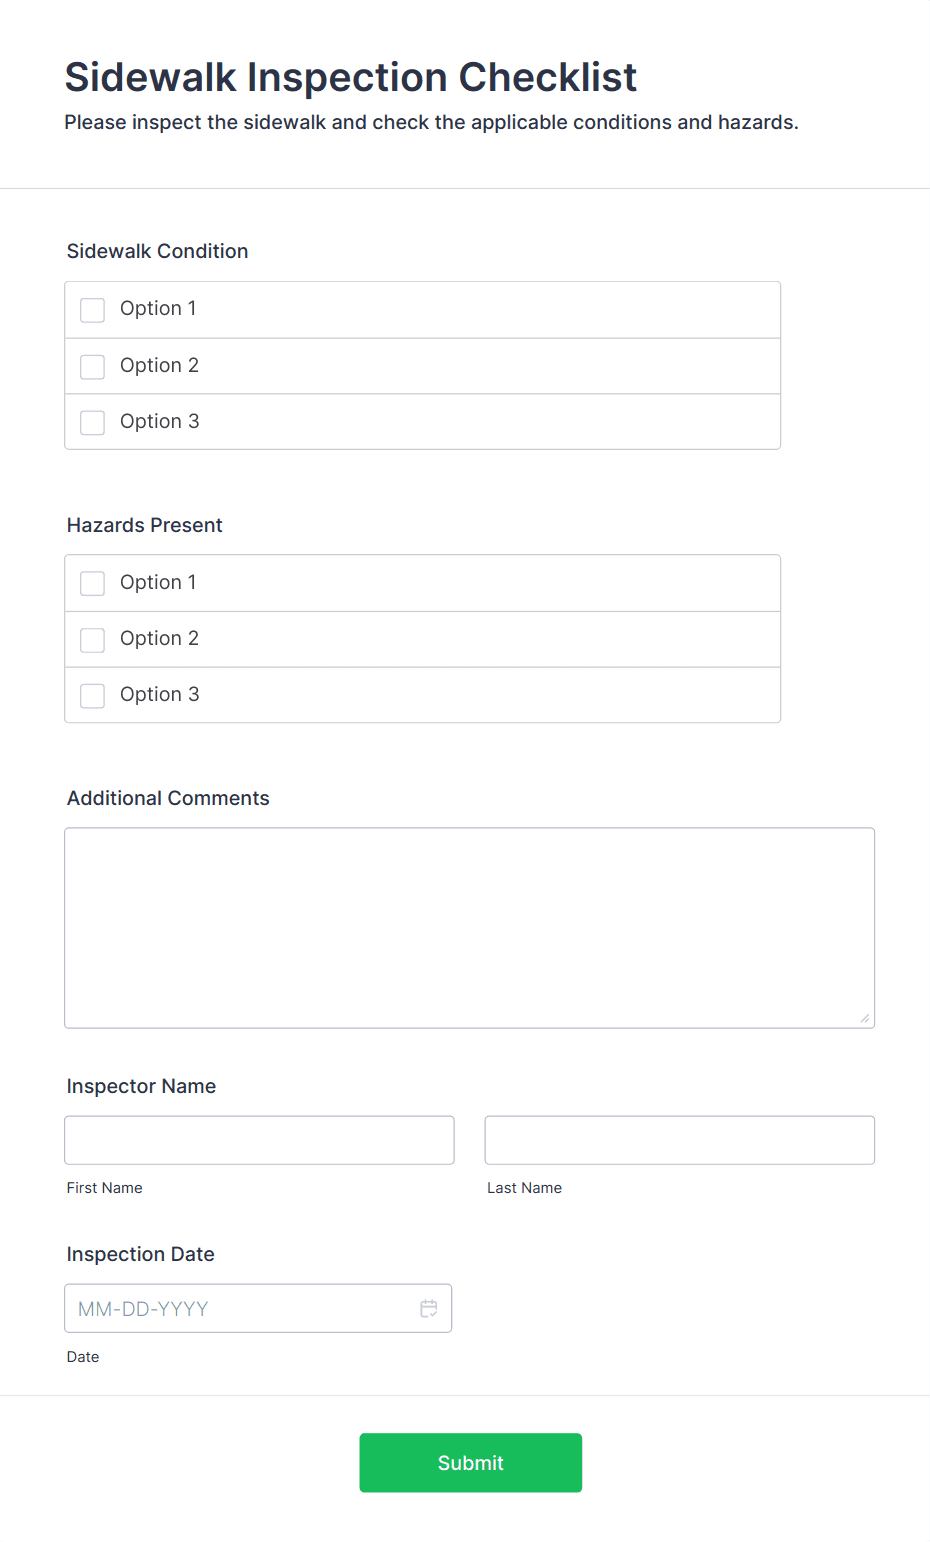Grab the comments box resize handle
The width and height of the screenshot is (930, 1542).
(865, 1018)
